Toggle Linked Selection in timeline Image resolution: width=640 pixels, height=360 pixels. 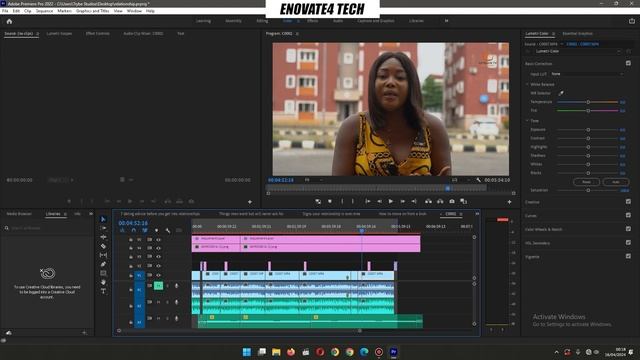[x=145, y=231]
